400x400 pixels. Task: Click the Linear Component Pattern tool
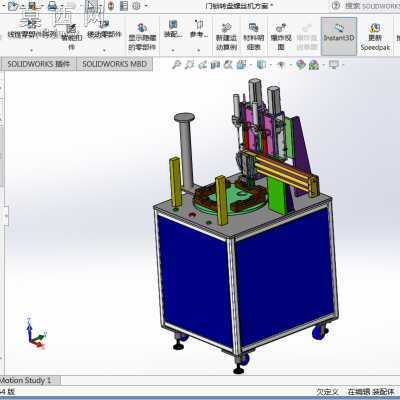(x=32, y=29)
